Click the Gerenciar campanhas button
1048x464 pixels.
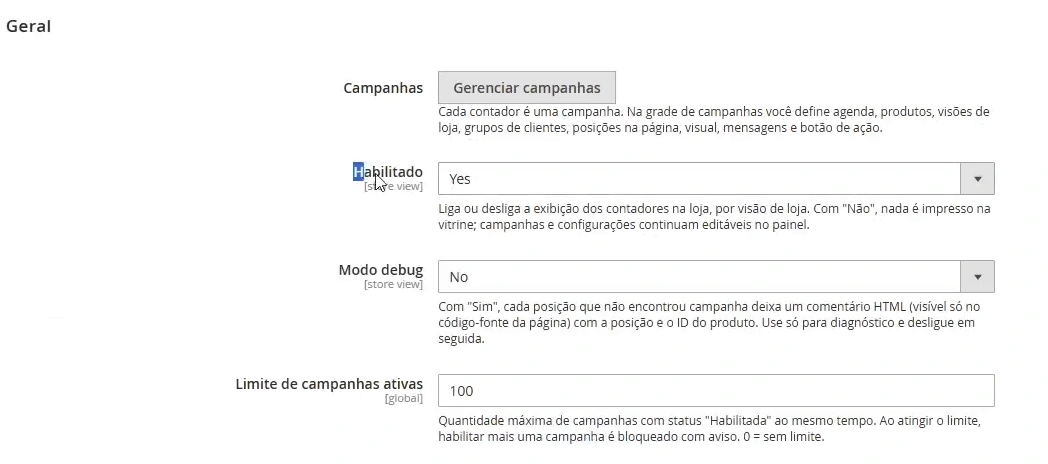527,88
